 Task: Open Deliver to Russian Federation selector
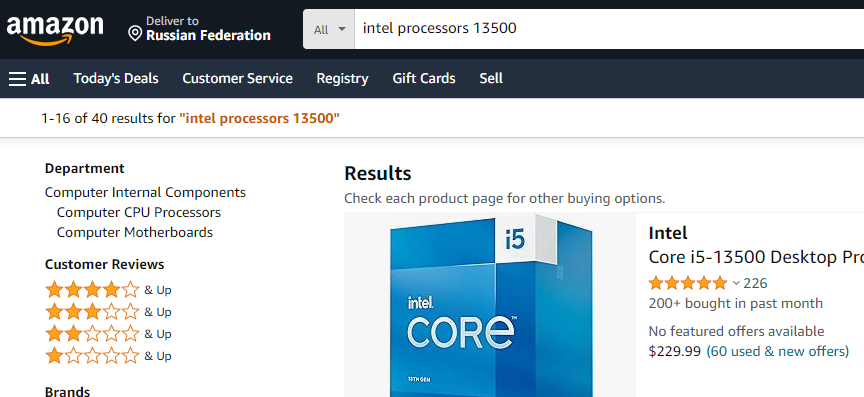coord(199,29)
